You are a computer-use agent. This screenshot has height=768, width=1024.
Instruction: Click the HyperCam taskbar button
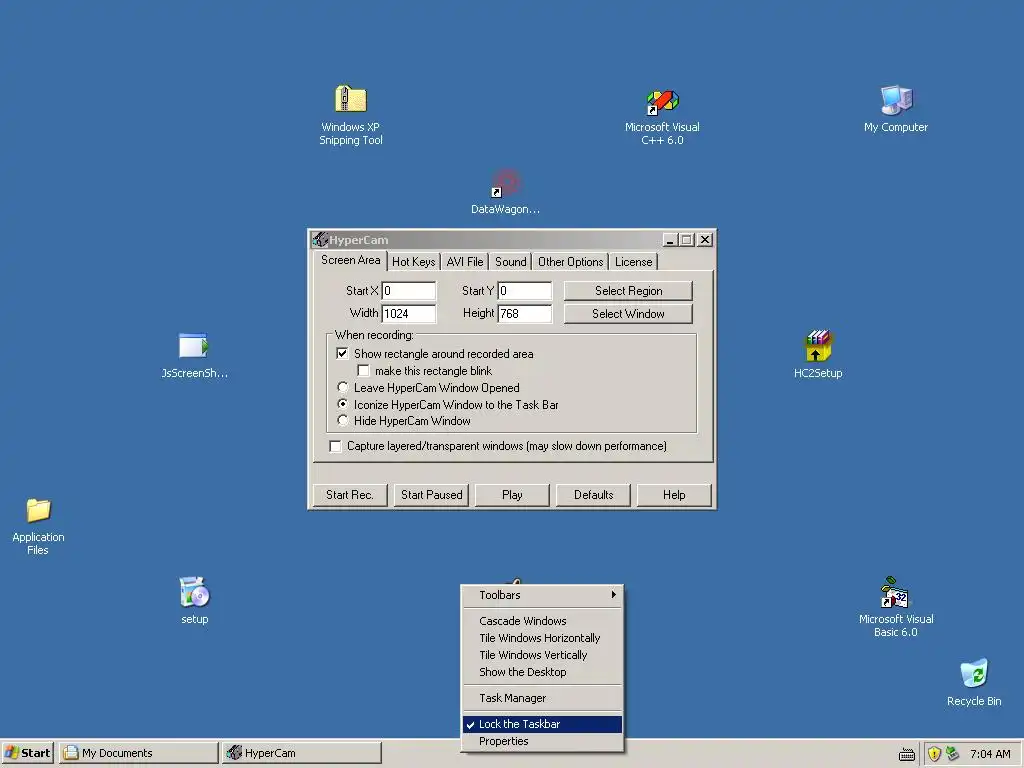[x=302, y=753]
